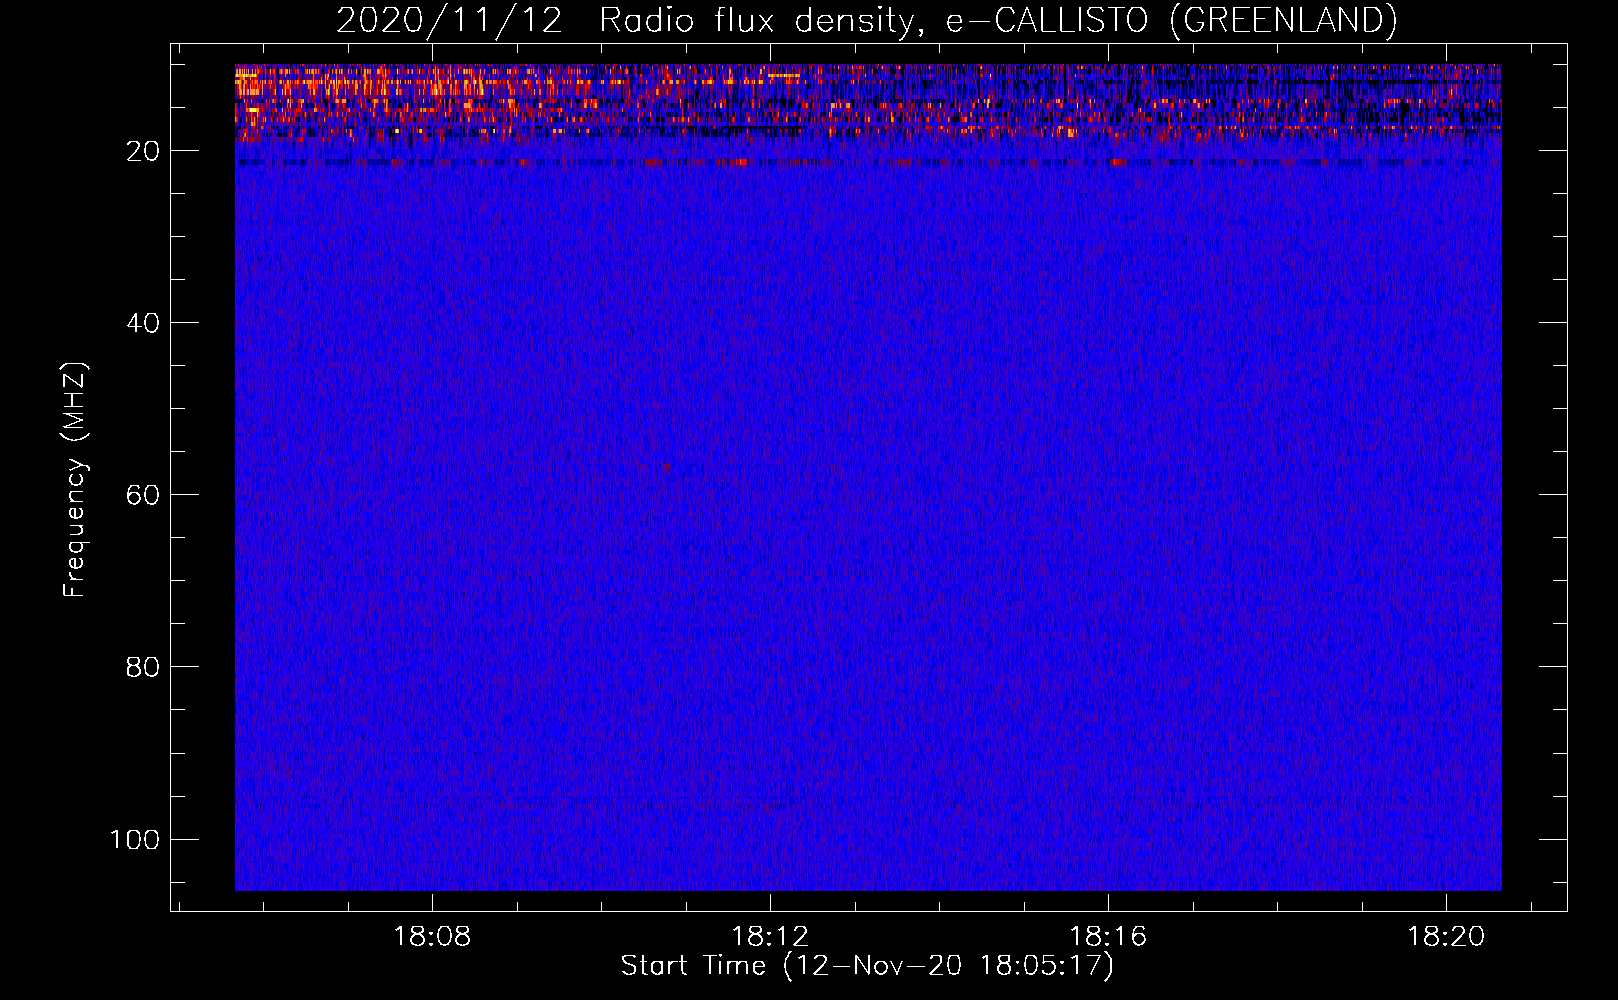This screenshot has height=1000, width=1618.
Task: Click the 18:08 time tick label
Action: coord(432,936)
